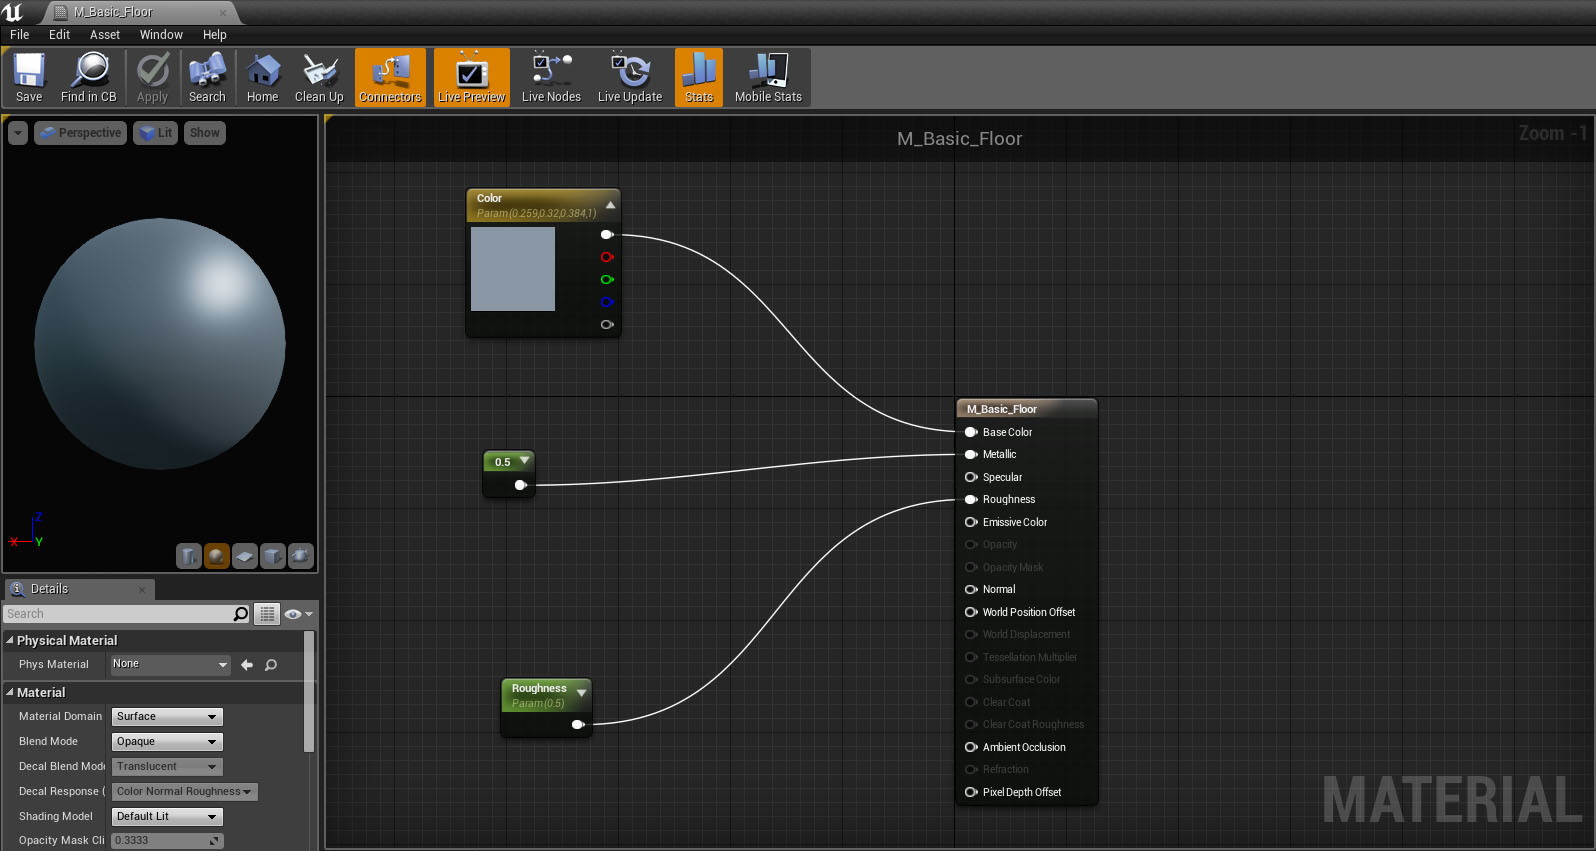This screenshot has width=1596, height=851.
Task: Click Base Color input pin
Action: (x=970, y=432)
